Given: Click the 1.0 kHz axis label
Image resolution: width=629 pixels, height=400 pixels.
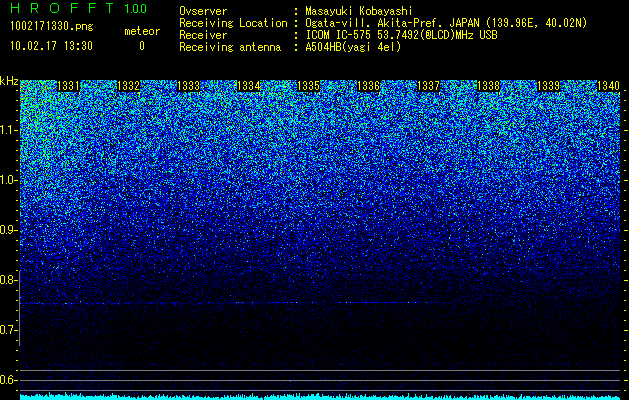Looking at the screenshot, I should pos(8,180).
